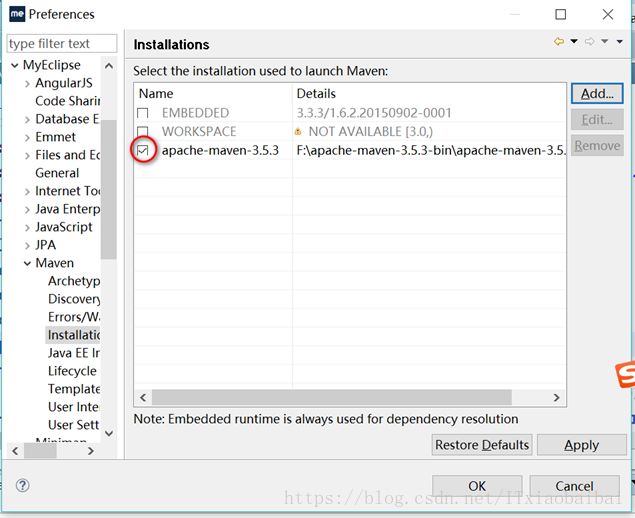Click the MyEclipse logo in title bar
The width and height of the screenshot is (635, 518).
pos(17,14)
